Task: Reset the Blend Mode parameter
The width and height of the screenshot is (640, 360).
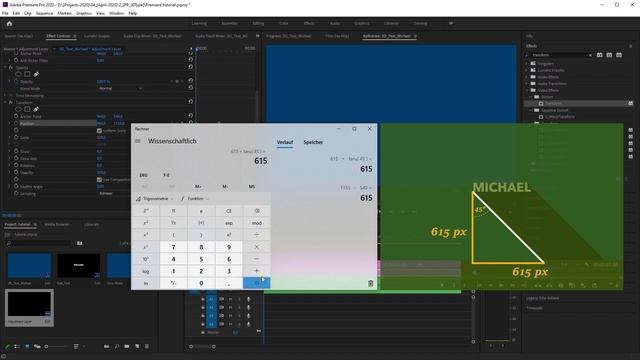Action: pyautogui.click(x=191, y=88)
